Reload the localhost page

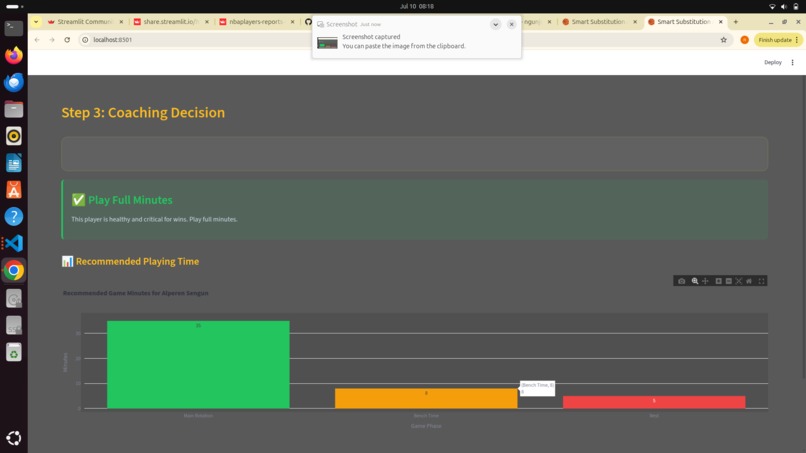click(67, 40)
